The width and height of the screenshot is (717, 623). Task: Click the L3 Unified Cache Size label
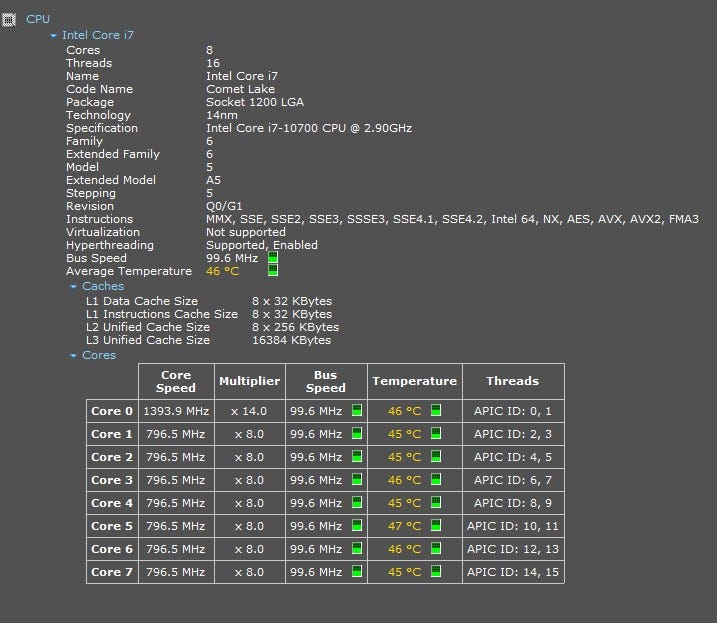[x=148, y=340]
